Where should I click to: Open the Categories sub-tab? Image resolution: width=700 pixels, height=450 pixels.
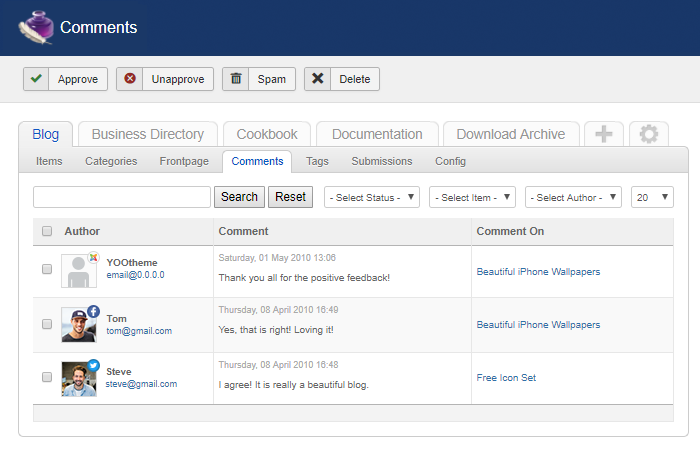tap(111, 161)
